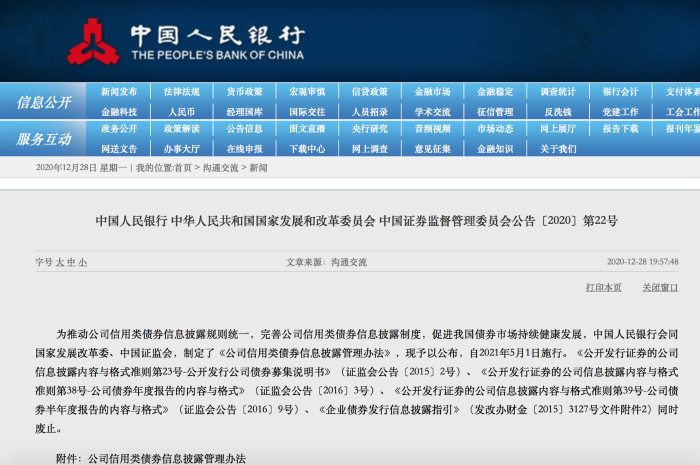Select 人民币 in navigation
Viewport: 700px width, 465px height.
point(182,112)
